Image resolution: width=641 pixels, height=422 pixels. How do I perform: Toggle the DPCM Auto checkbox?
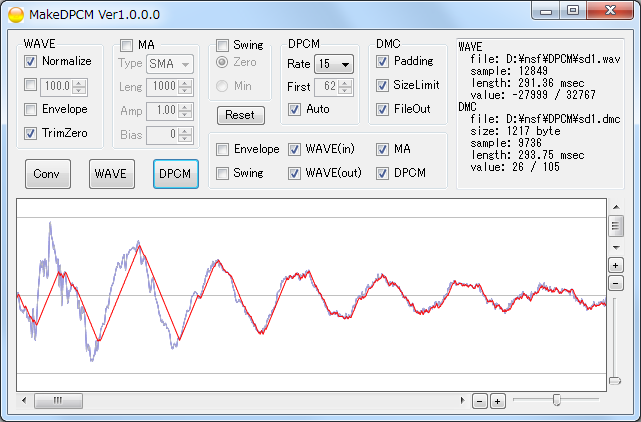(x=294, y=109)
